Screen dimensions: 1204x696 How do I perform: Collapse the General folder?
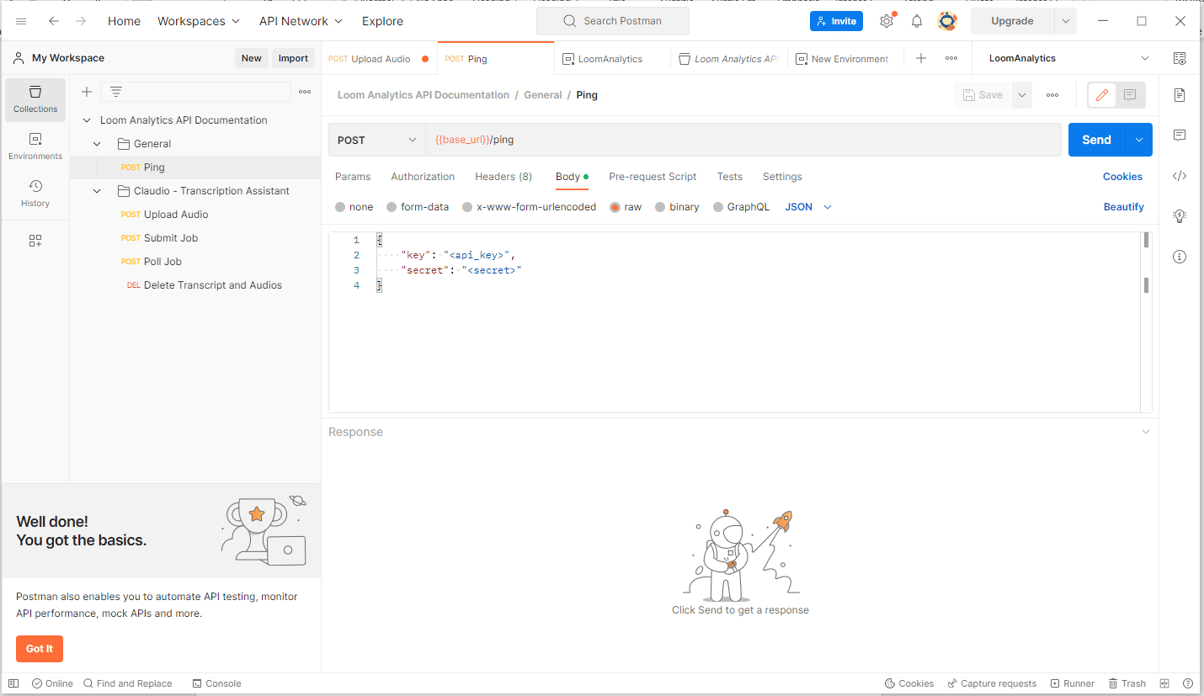97,144
